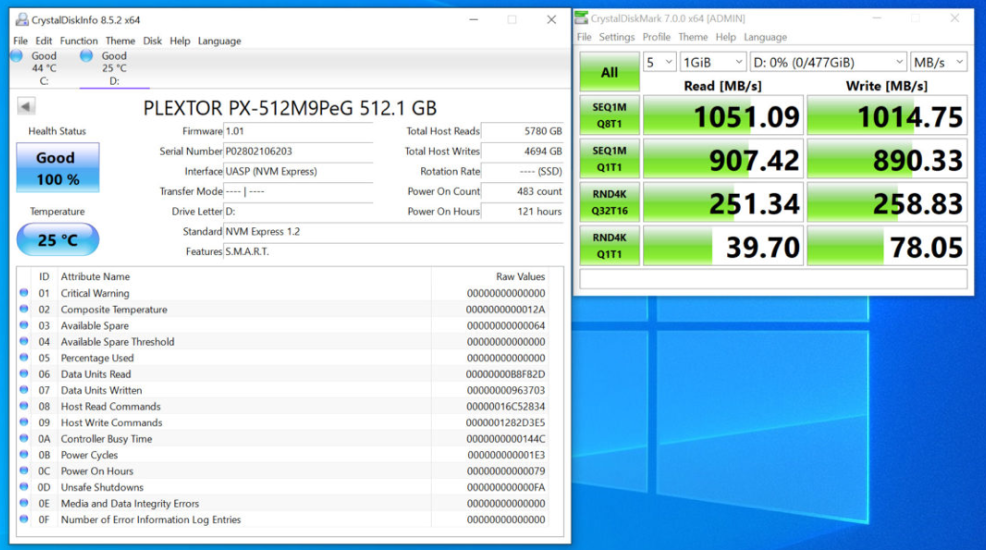986x550 pixels.
Task: Open CrystalDiskMark Settings menu
Action: coord(616,37)
